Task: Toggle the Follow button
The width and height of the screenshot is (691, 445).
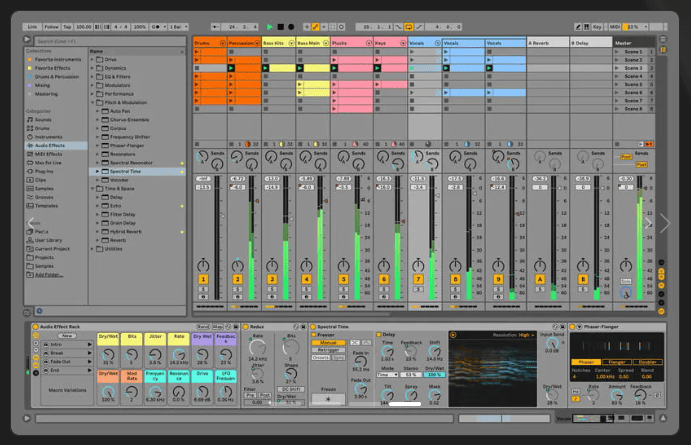Action: pos(51,27)
